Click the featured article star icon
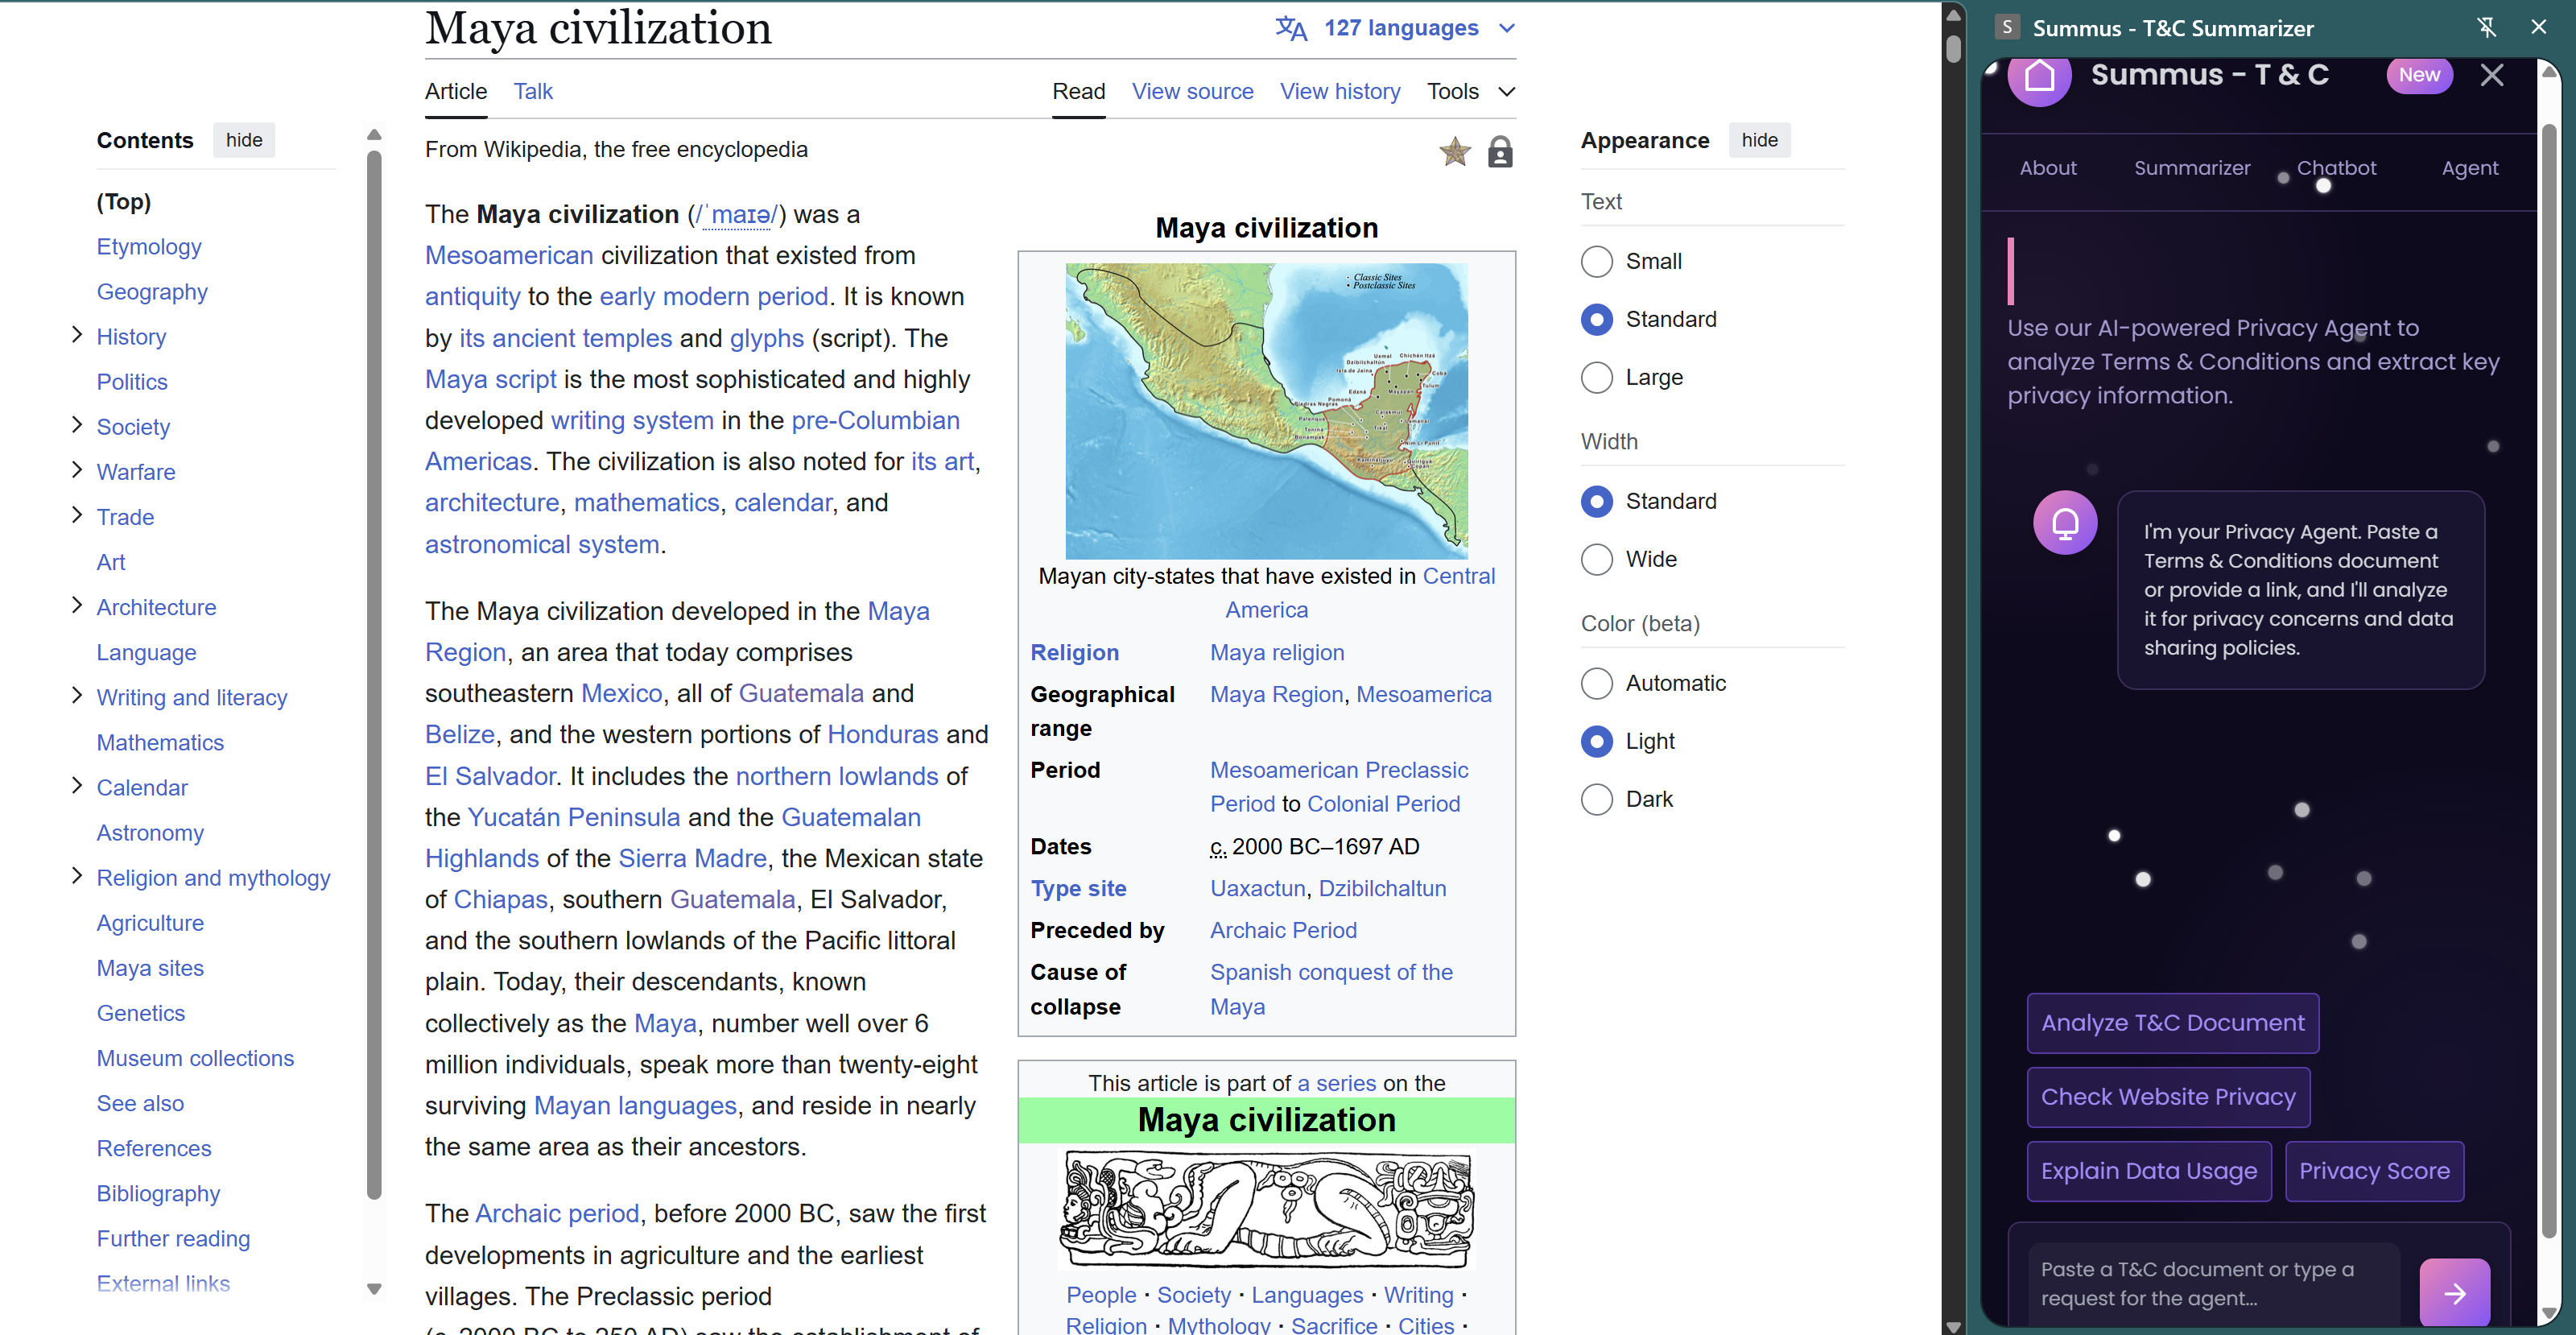This screenshot has width=2576, height=1335. point(1454,152)
